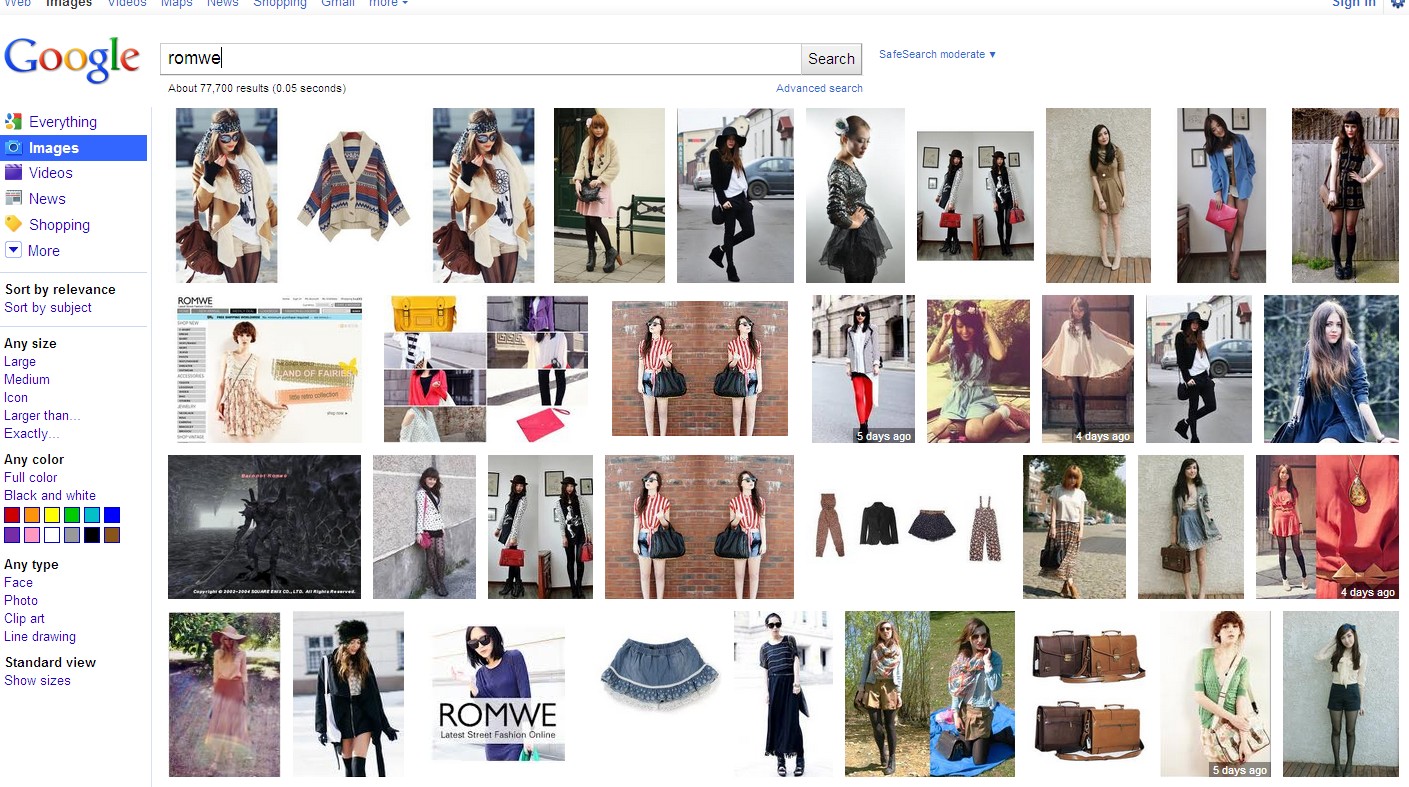Open the red dress with amber necklace image
The image size is (1409, 787).
tap(1327, 527)
